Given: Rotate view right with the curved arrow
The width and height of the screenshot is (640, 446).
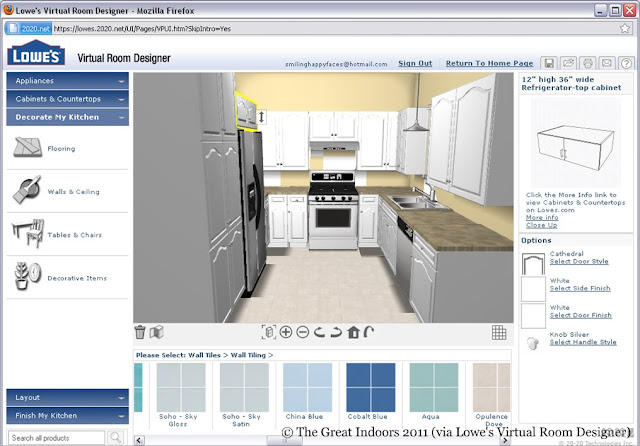Looking at the screenshot, I should click(336, 332).
